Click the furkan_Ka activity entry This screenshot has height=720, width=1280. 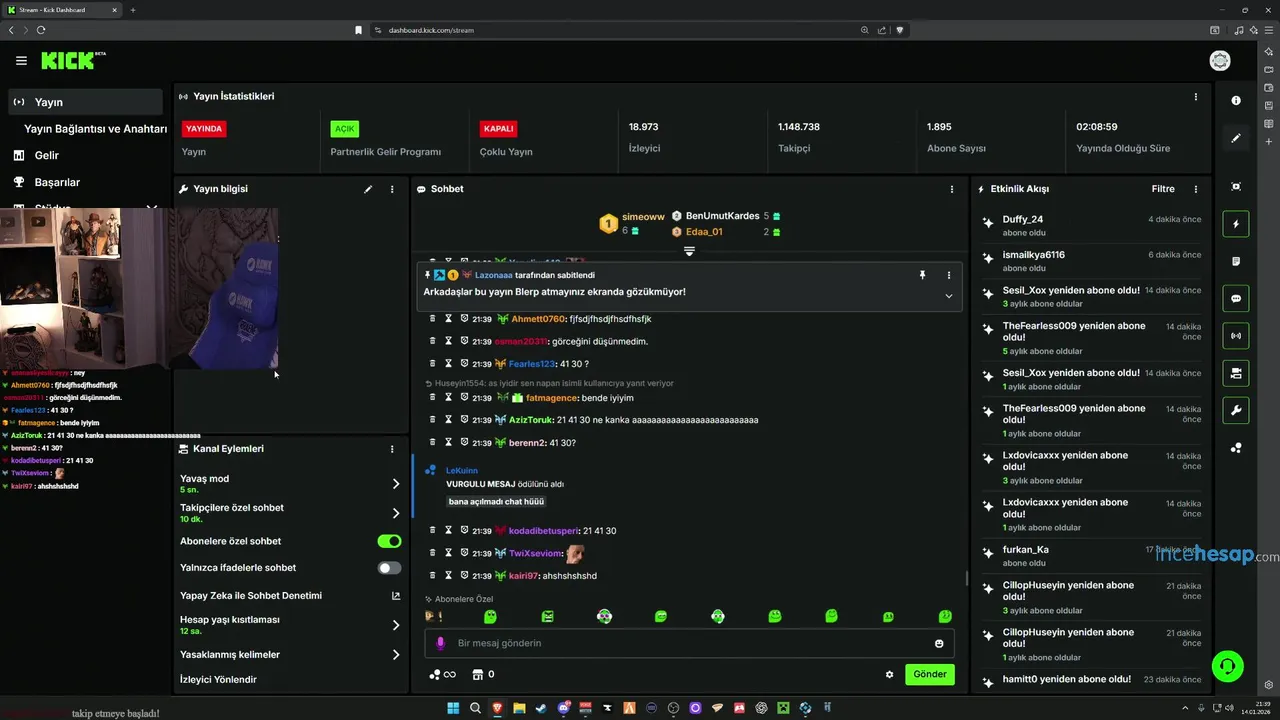[x=1092, y=555]
